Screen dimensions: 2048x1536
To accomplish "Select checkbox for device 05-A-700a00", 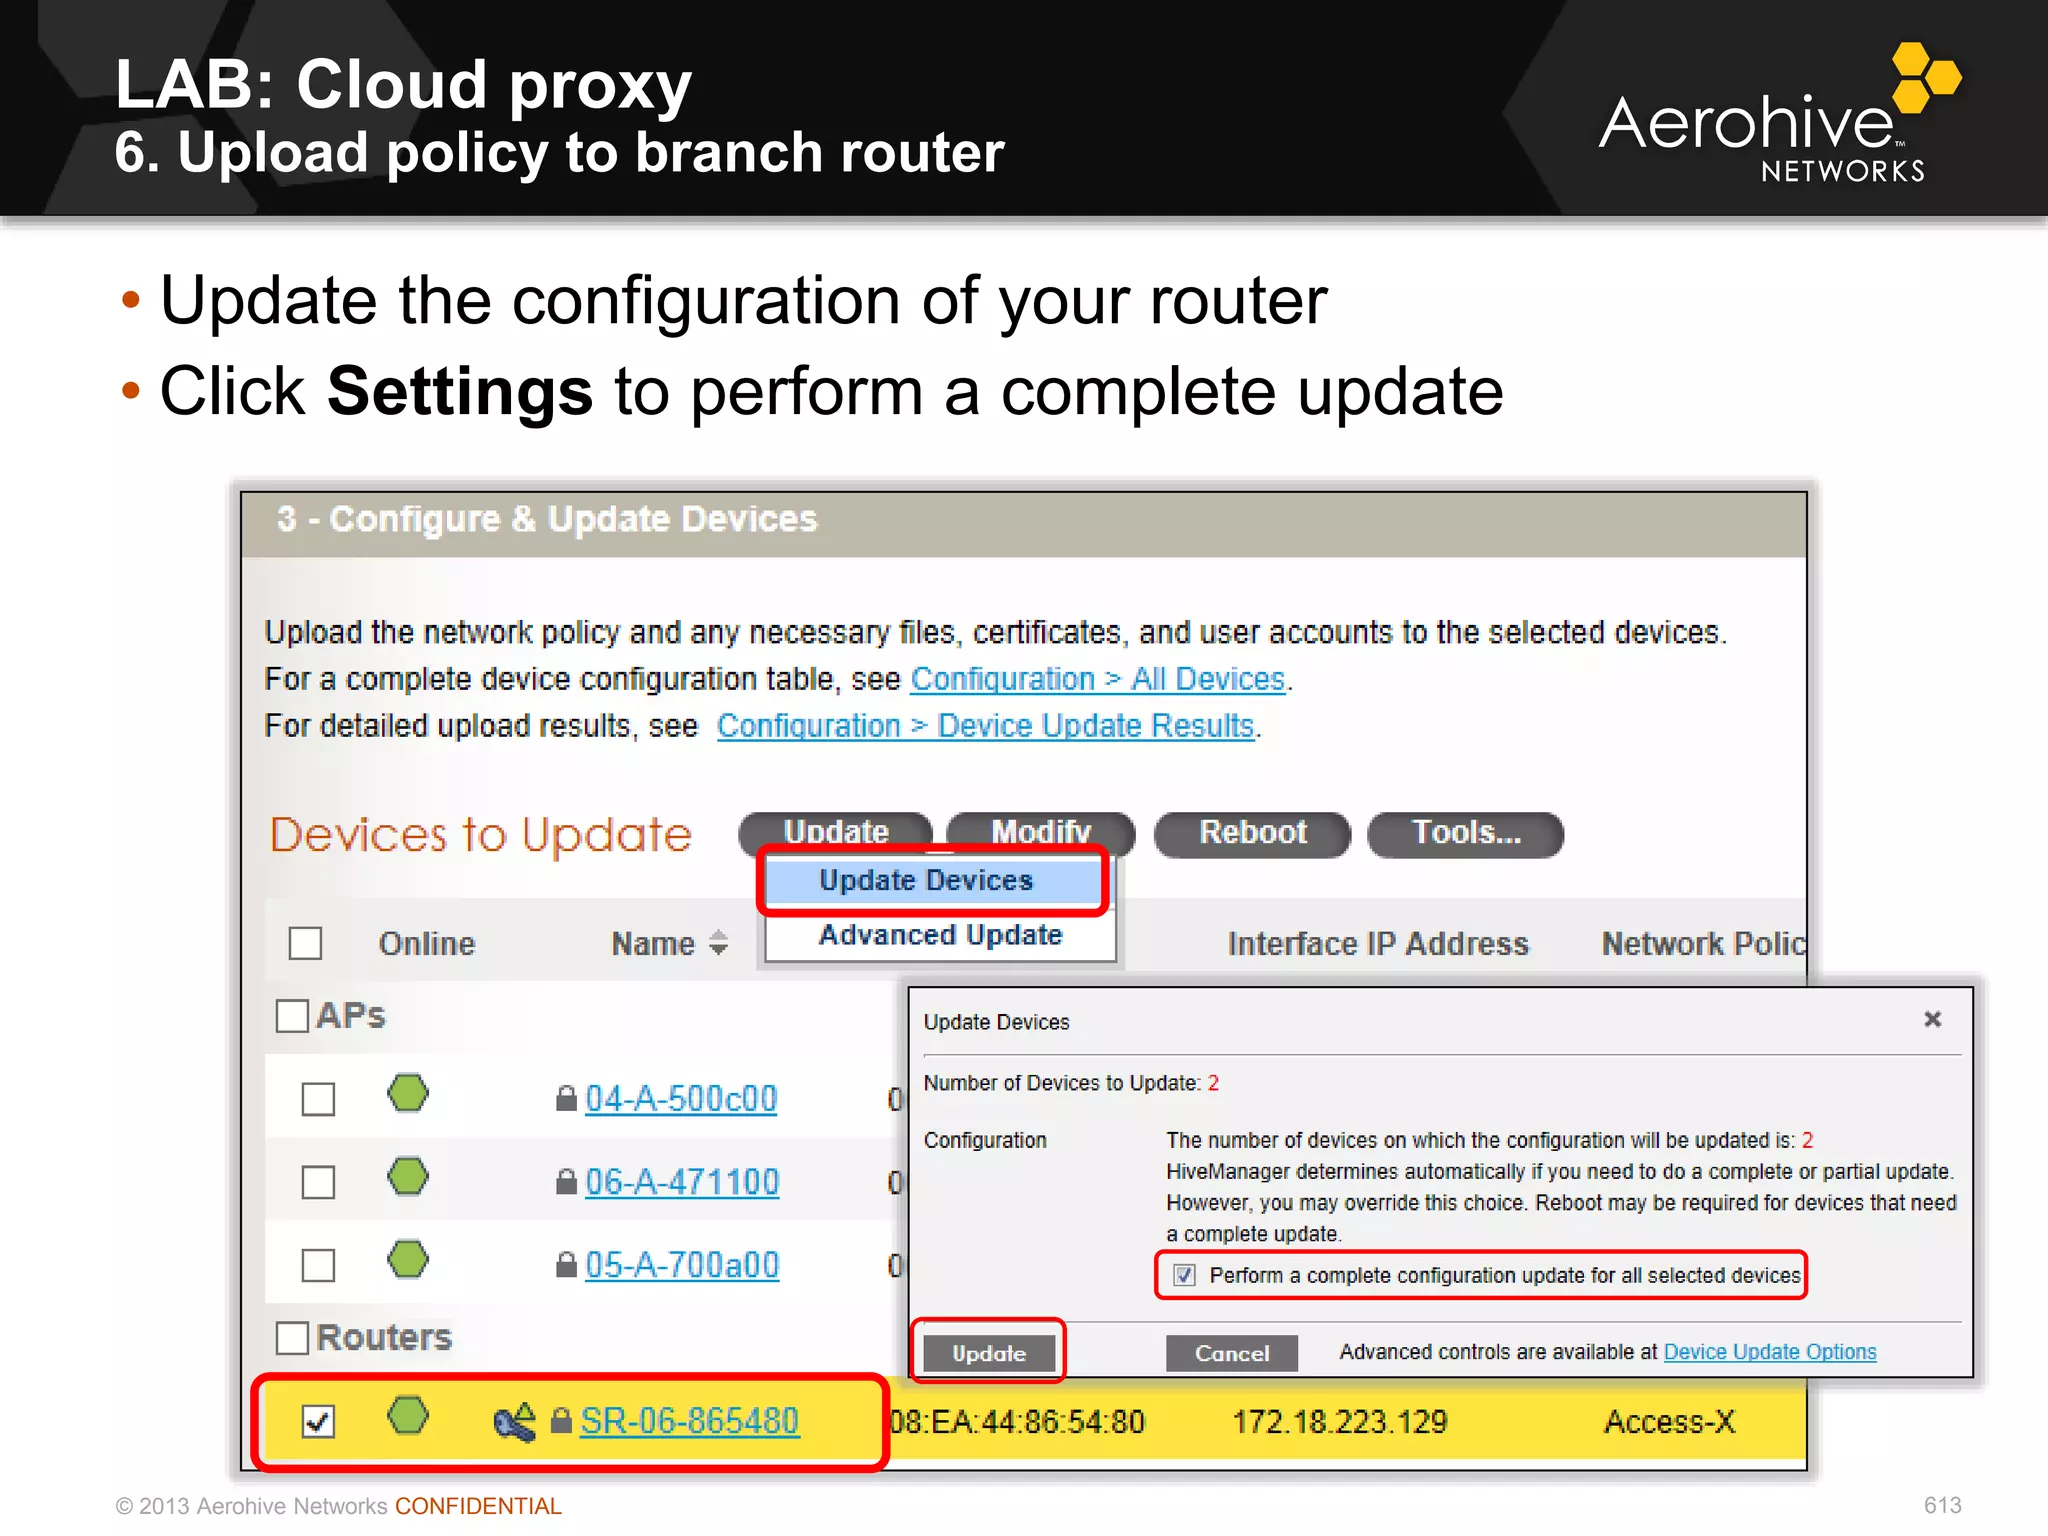I will point(318,1265).
